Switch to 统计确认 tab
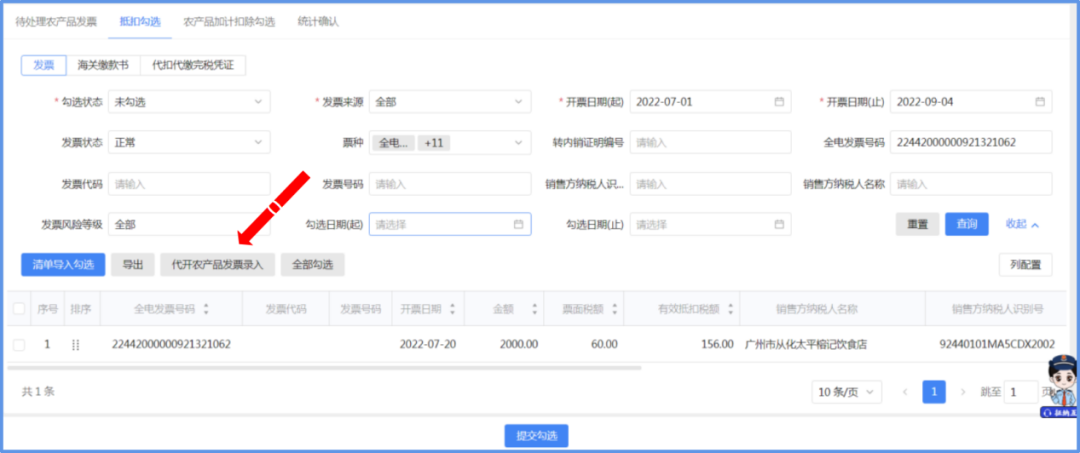Image resolution: width=1080 pixels, height=453 pixels. coord(318,21)
